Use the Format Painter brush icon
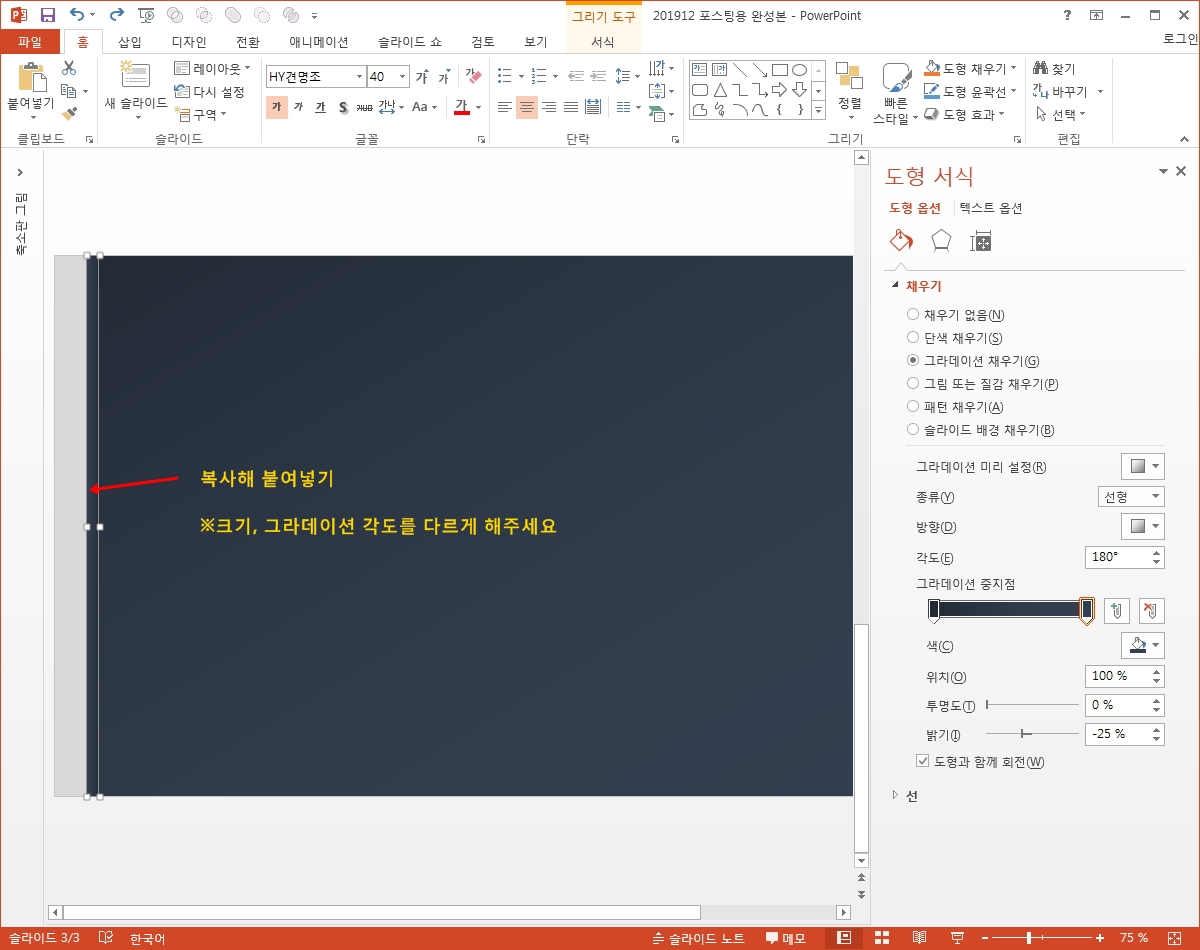The width and height of the screenshot is (1200, 950). 69,113
